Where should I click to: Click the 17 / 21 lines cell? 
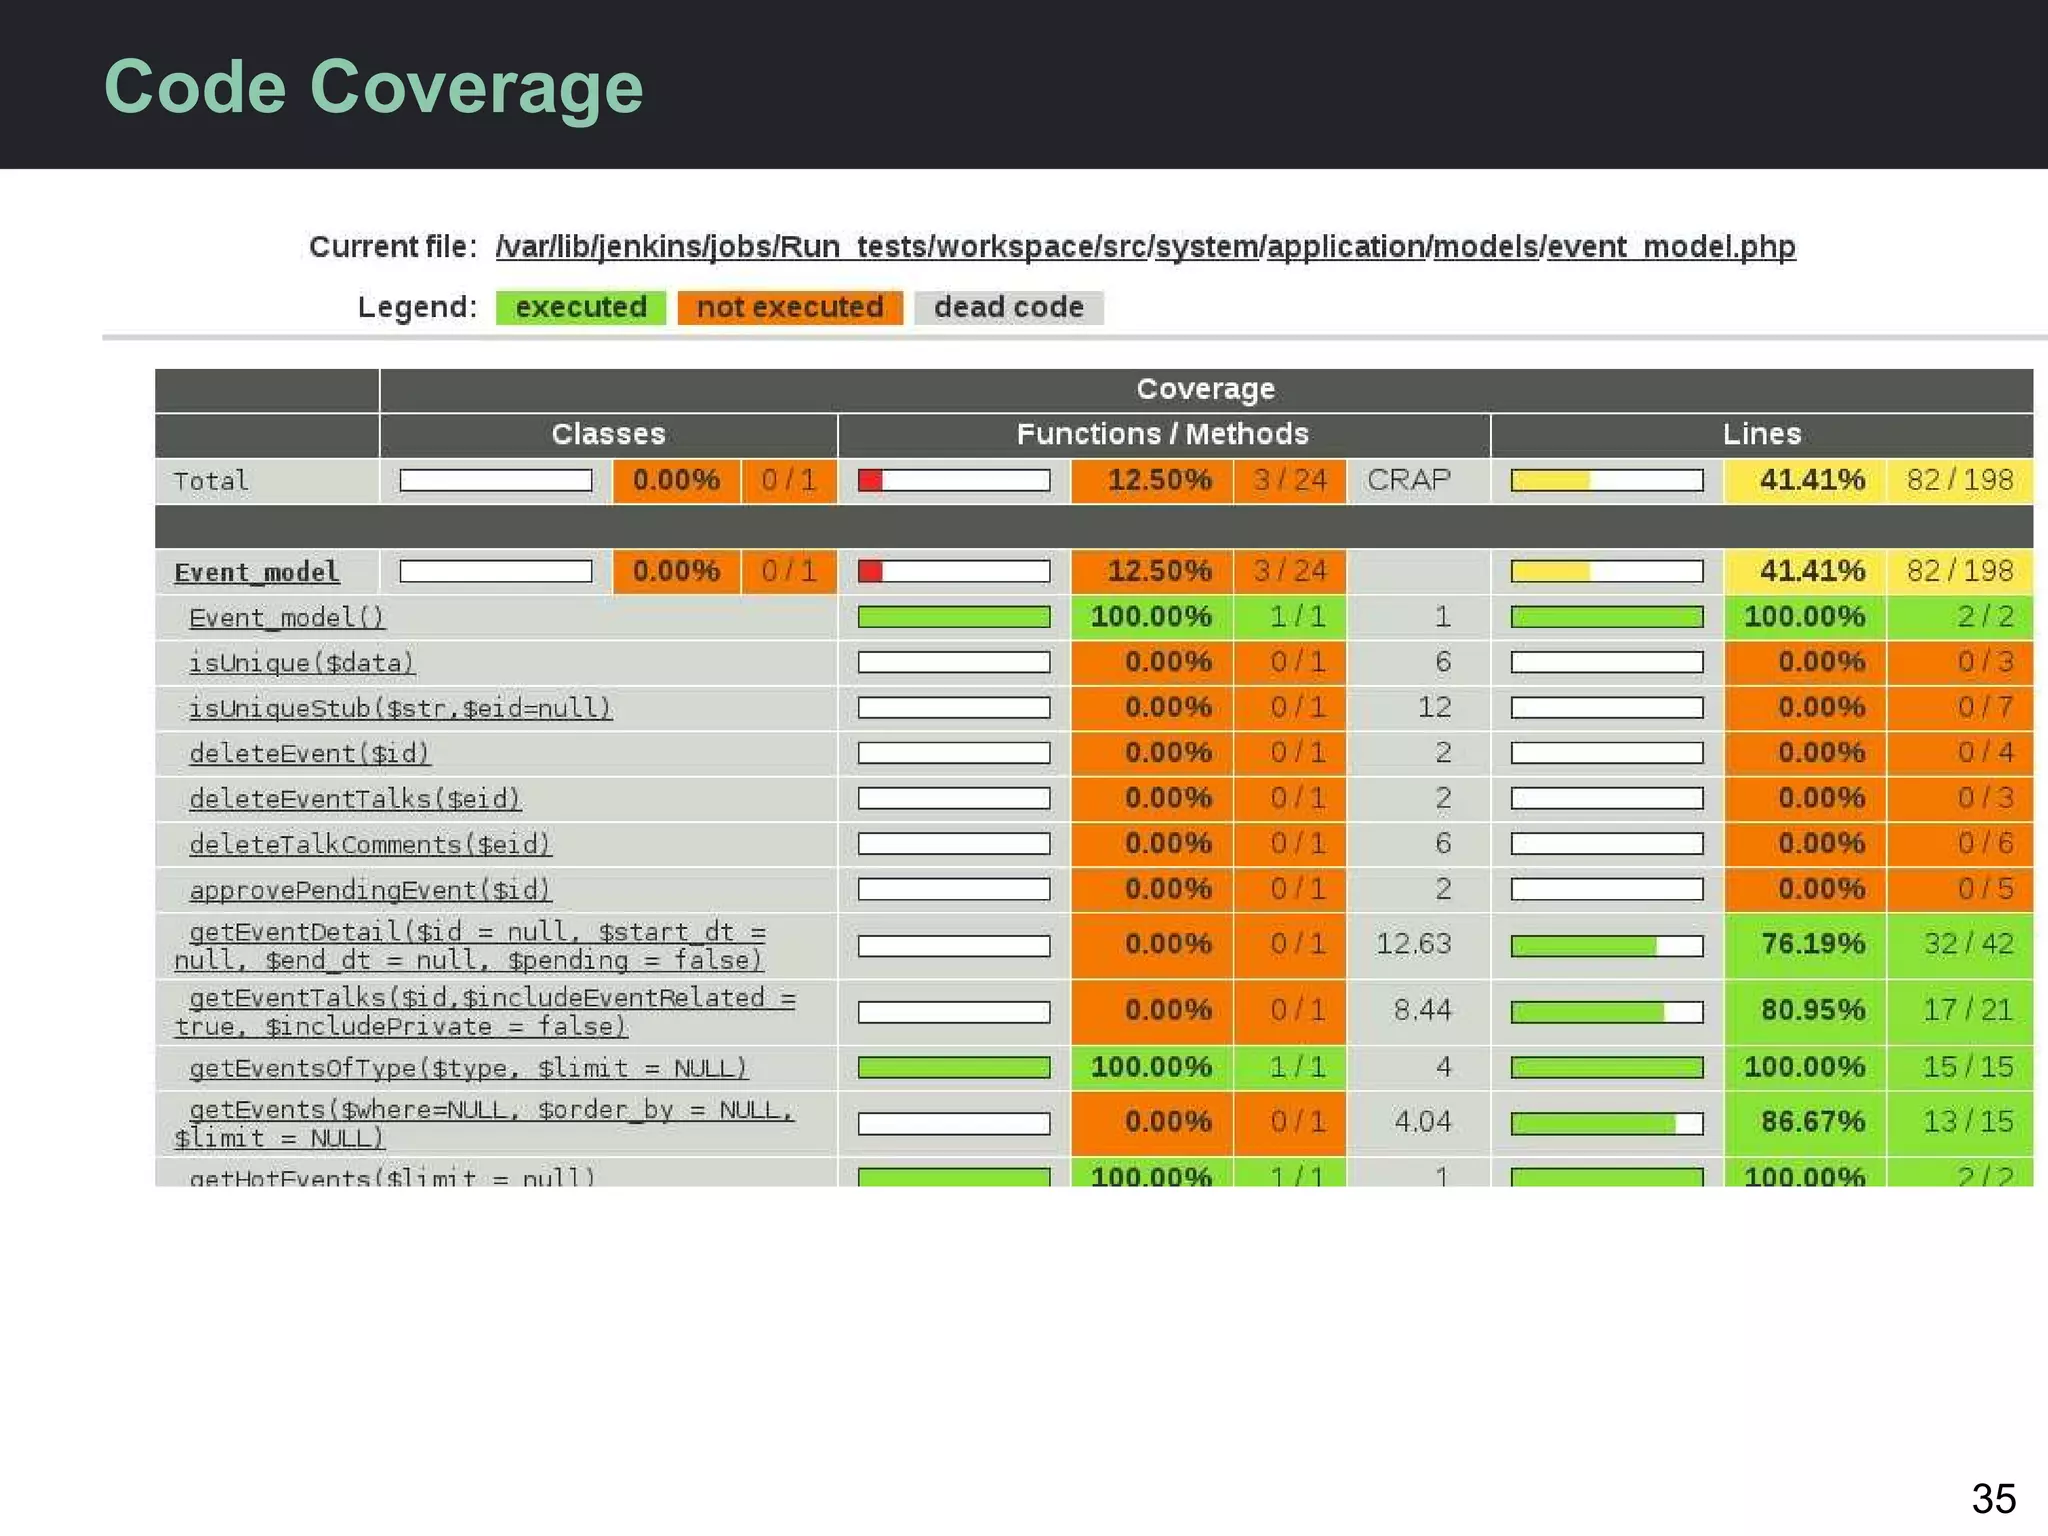pos(1960,1010)
